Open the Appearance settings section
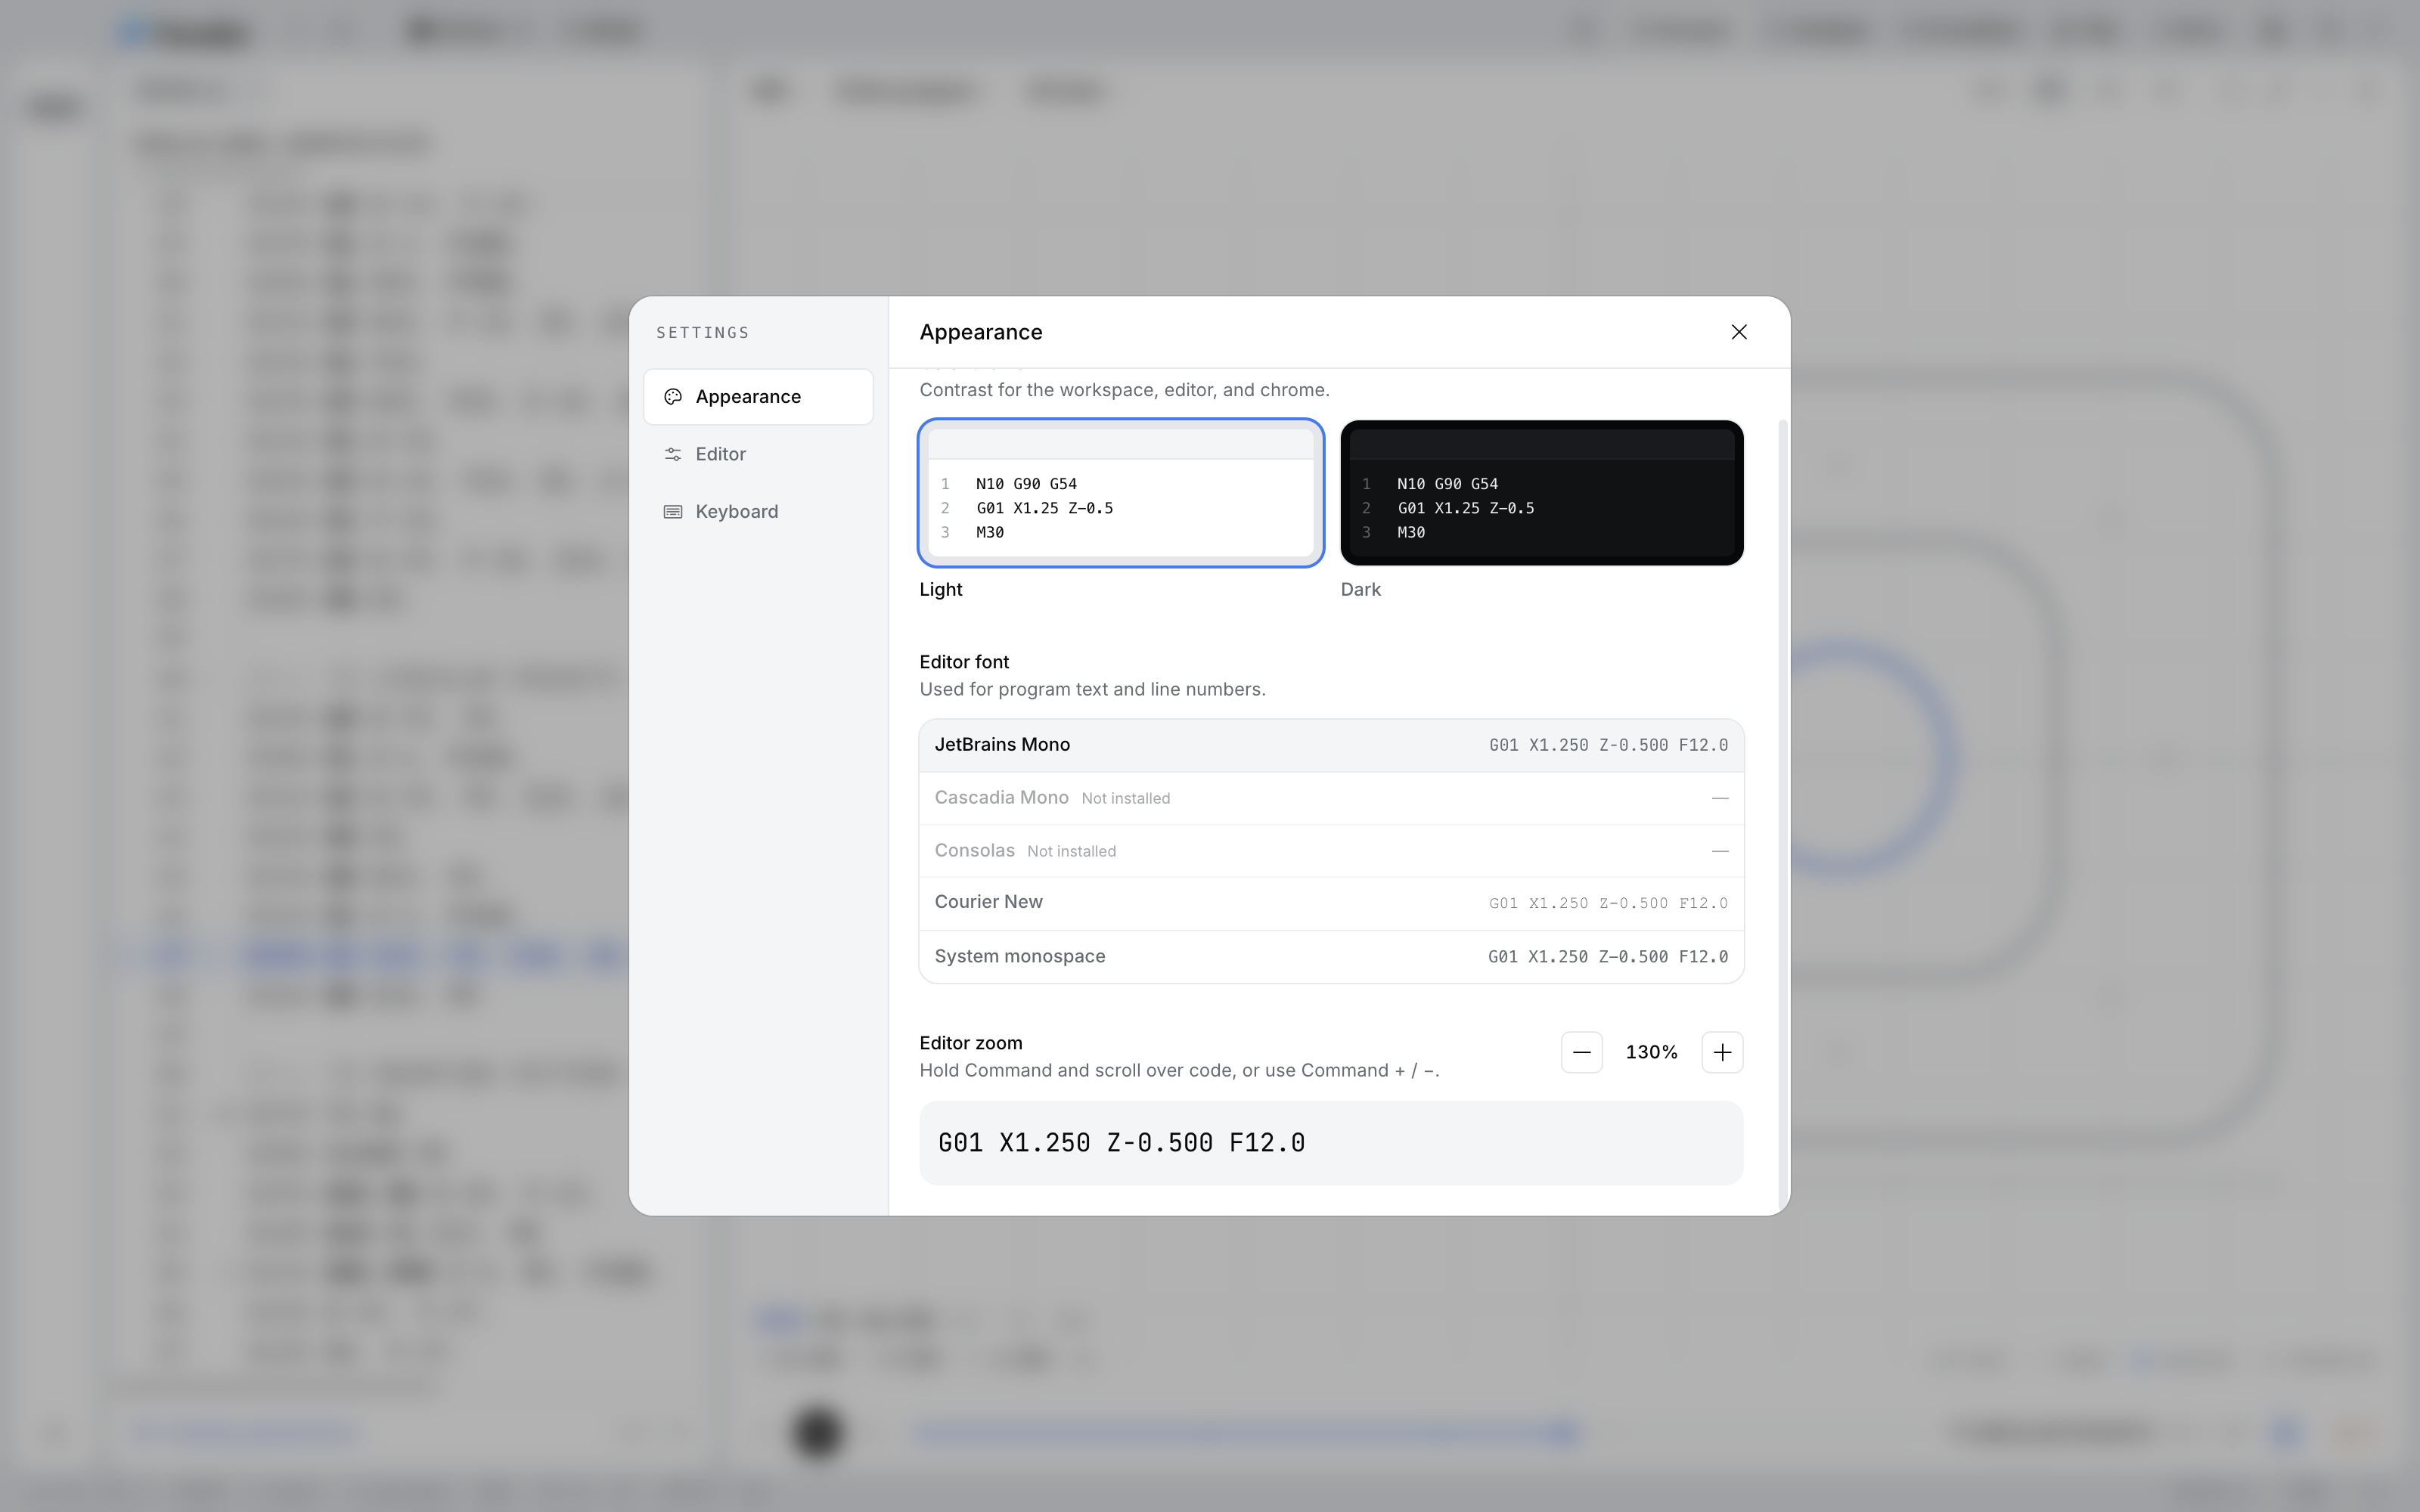The image size is (2420, 1512). (x=758, y=397)
